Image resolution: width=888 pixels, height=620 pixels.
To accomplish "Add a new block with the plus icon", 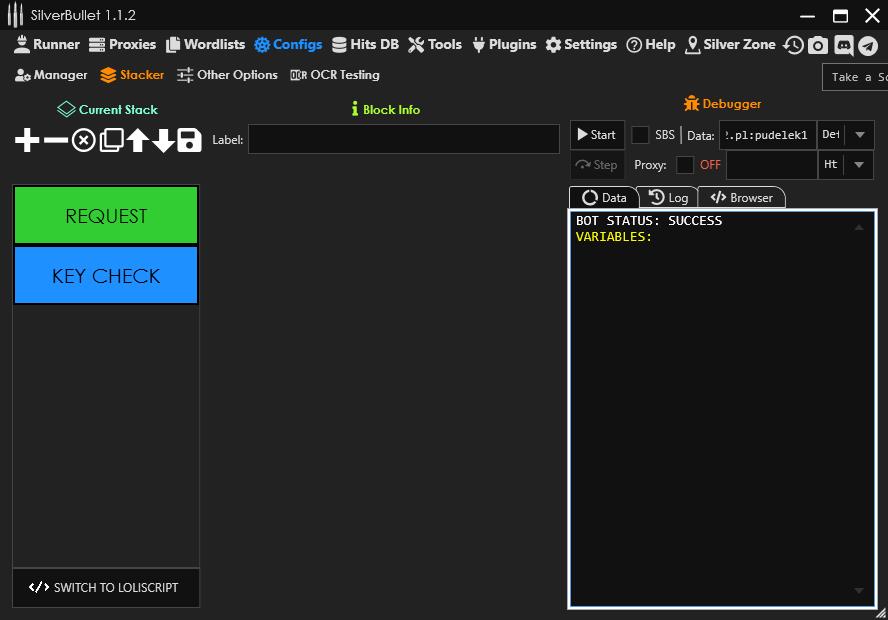I will (27, 140).
